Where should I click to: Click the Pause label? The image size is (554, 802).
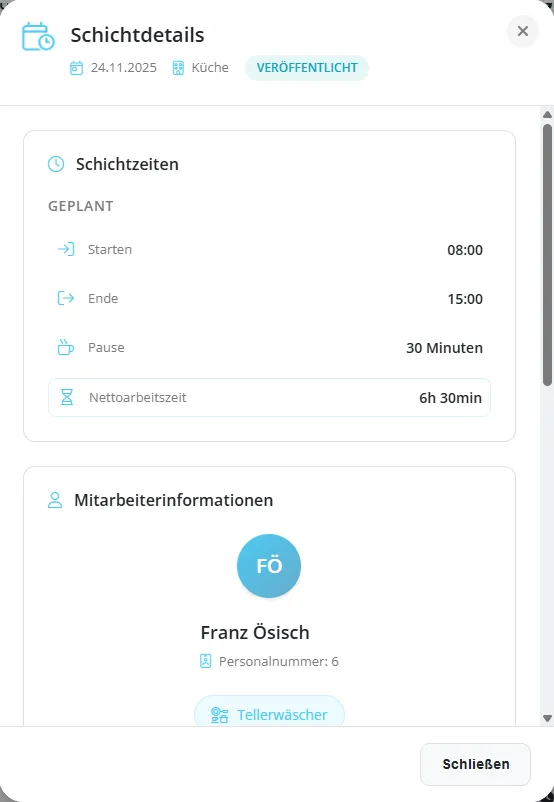click(x=106, y=347)
